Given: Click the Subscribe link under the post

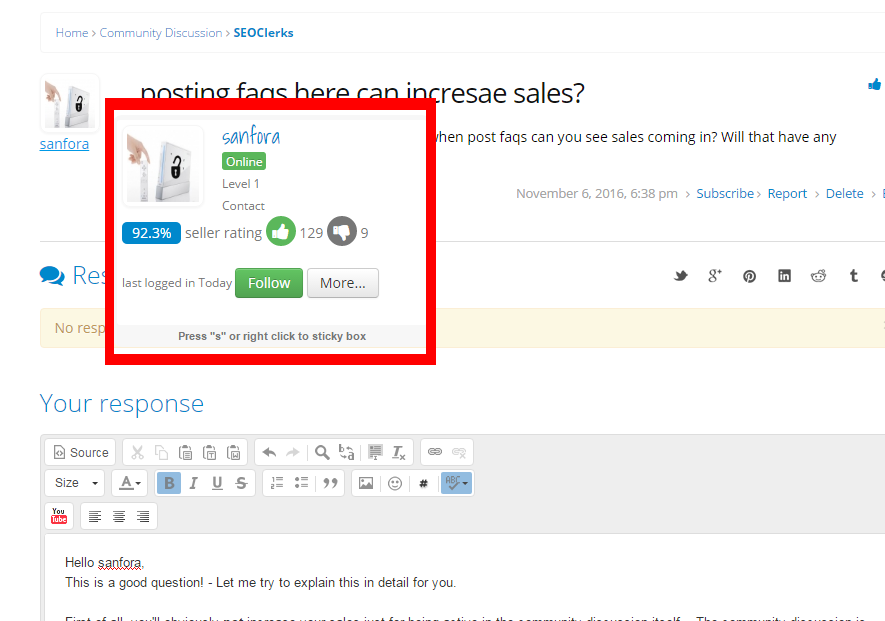Looking at the screenshot, I should click(725, 194).
